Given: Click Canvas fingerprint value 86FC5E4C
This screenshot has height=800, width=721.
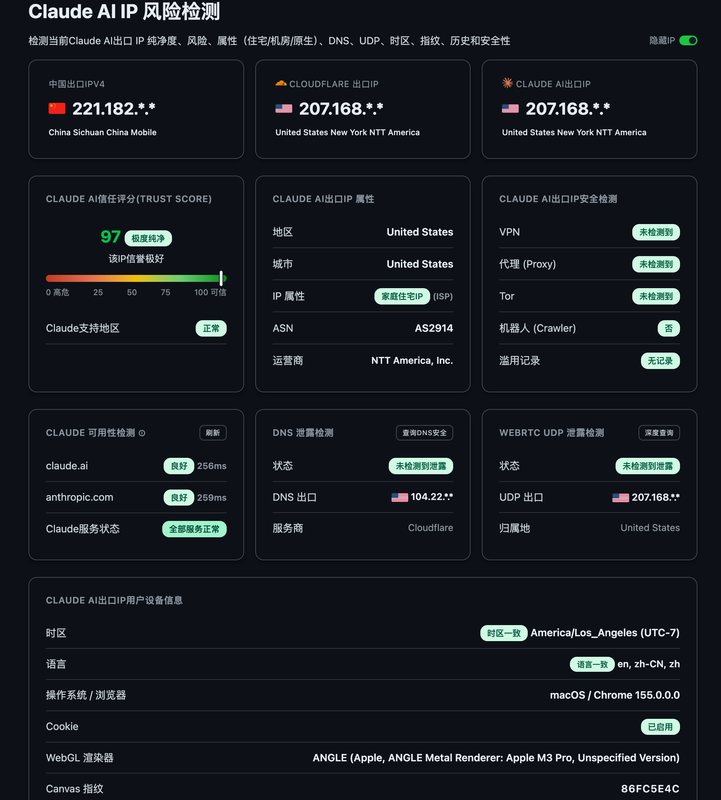Looking at the screenshot, I should pyautogui.click(x=650, y=789).
